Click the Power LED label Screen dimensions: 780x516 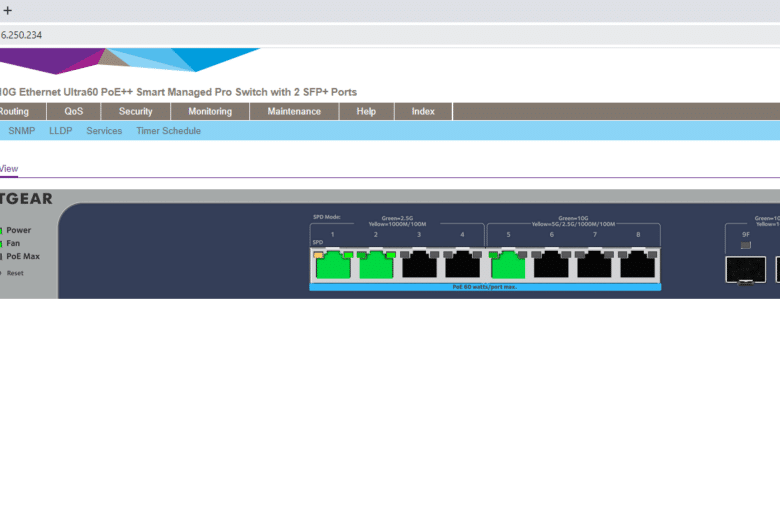pyautogui.click(x=18, y=230)
